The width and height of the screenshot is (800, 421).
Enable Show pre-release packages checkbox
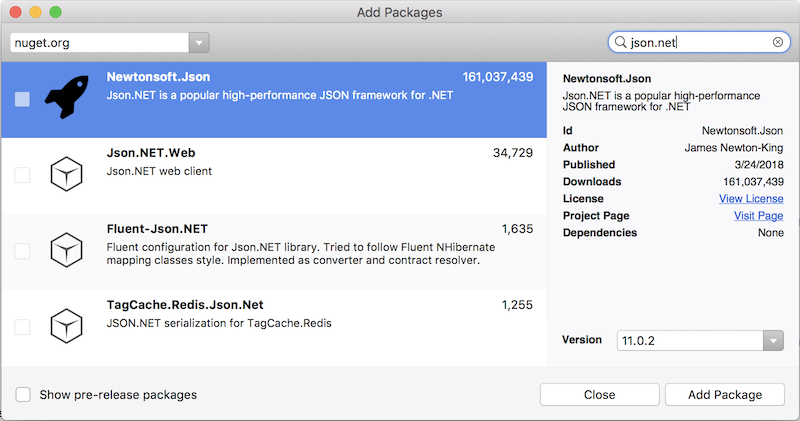[x=23, y=394]
